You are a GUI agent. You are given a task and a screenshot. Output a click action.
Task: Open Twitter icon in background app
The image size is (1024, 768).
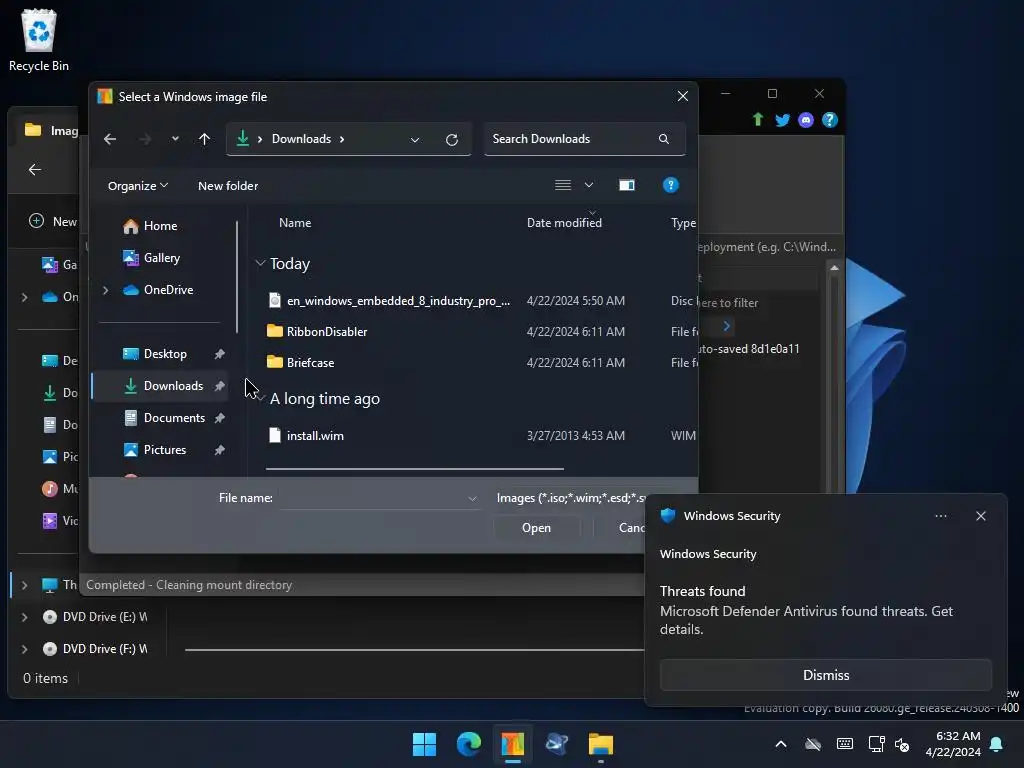coord(782,120)
